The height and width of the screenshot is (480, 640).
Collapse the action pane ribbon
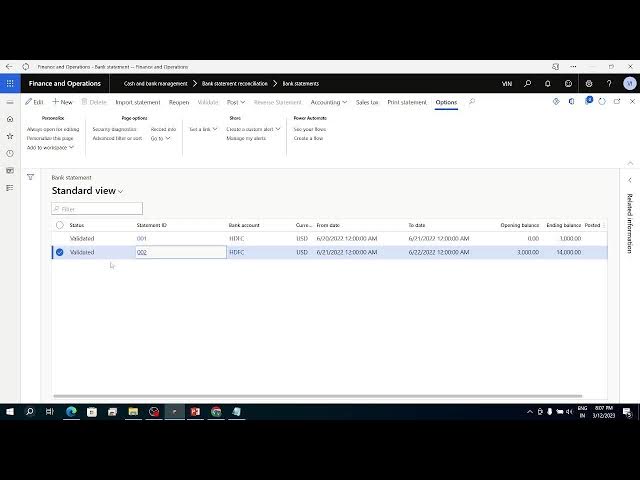(630, 163)
